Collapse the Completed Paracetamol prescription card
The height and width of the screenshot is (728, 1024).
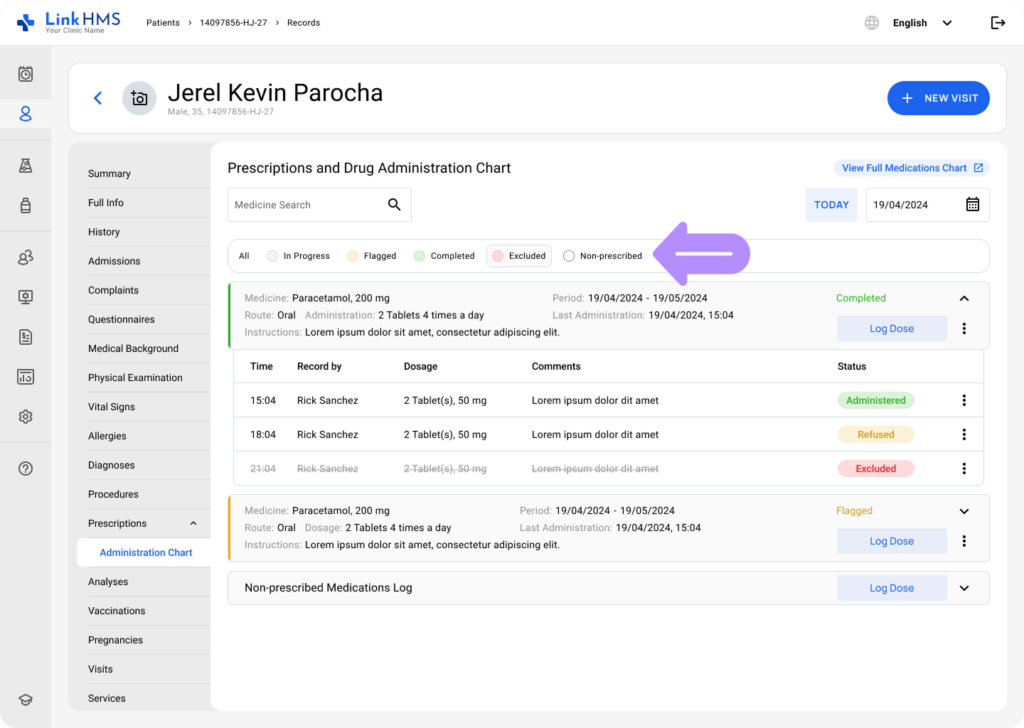tap(964, 298)
